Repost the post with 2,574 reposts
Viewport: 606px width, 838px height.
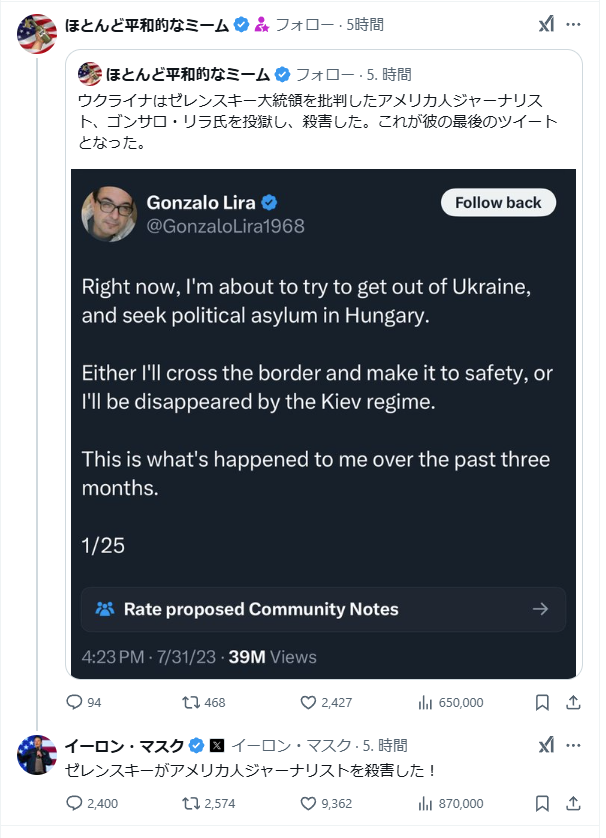tap(191, 803)
